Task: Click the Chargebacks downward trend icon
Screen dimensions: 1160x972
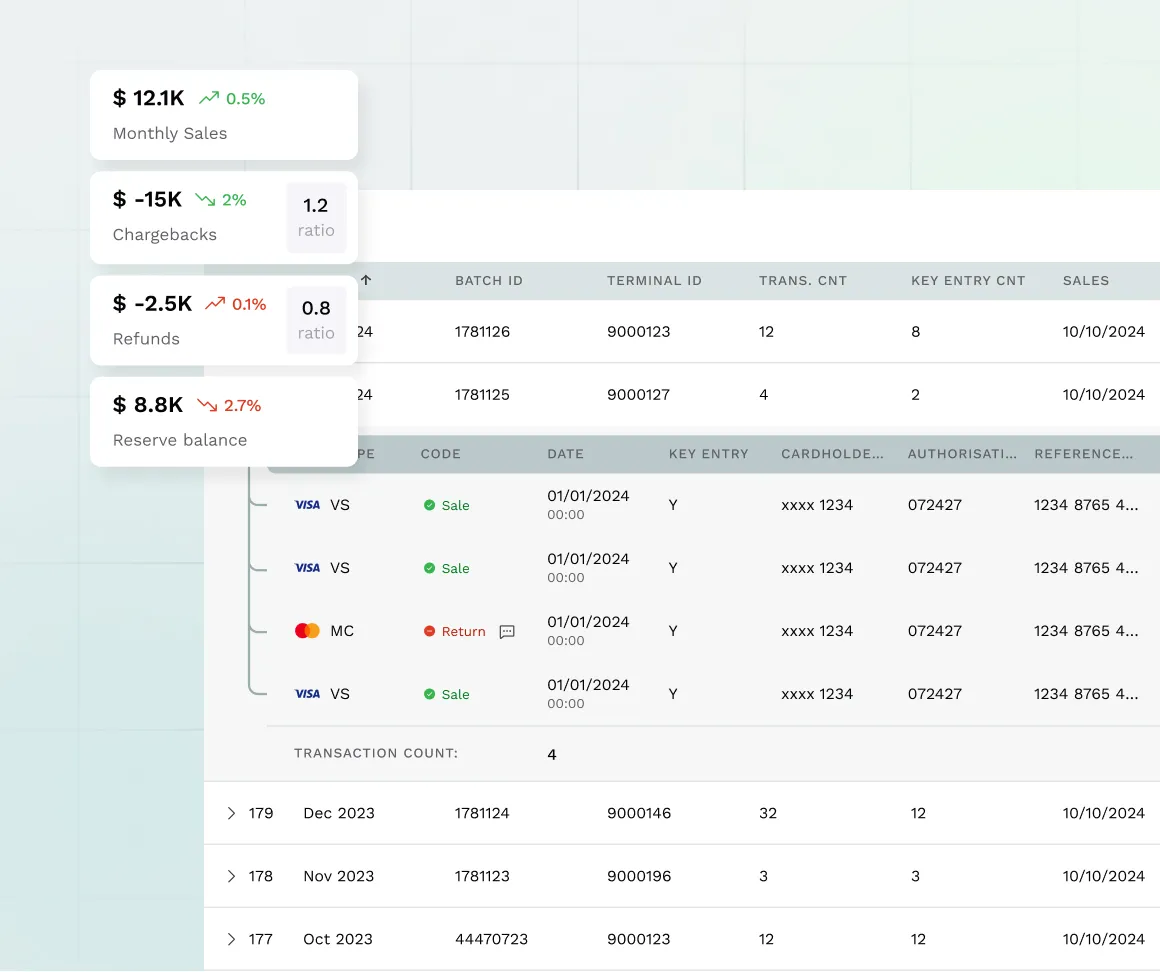Action: (x=205, y=200)
